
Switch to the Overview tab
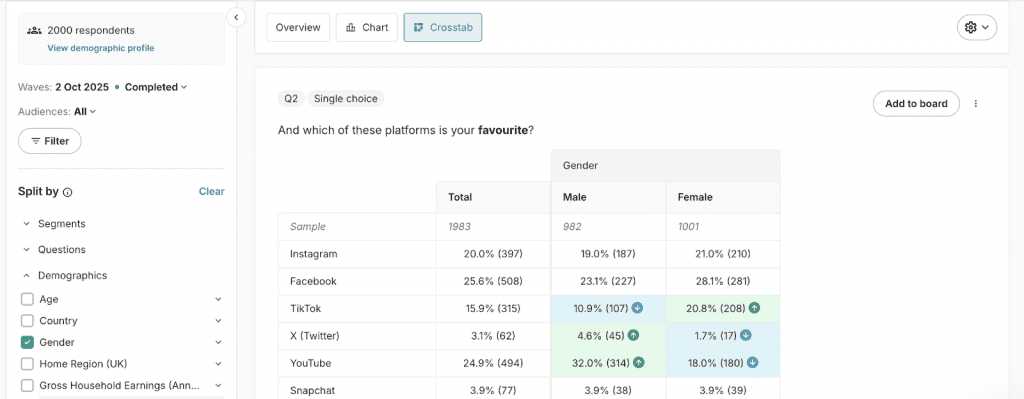tap(298, 27)
